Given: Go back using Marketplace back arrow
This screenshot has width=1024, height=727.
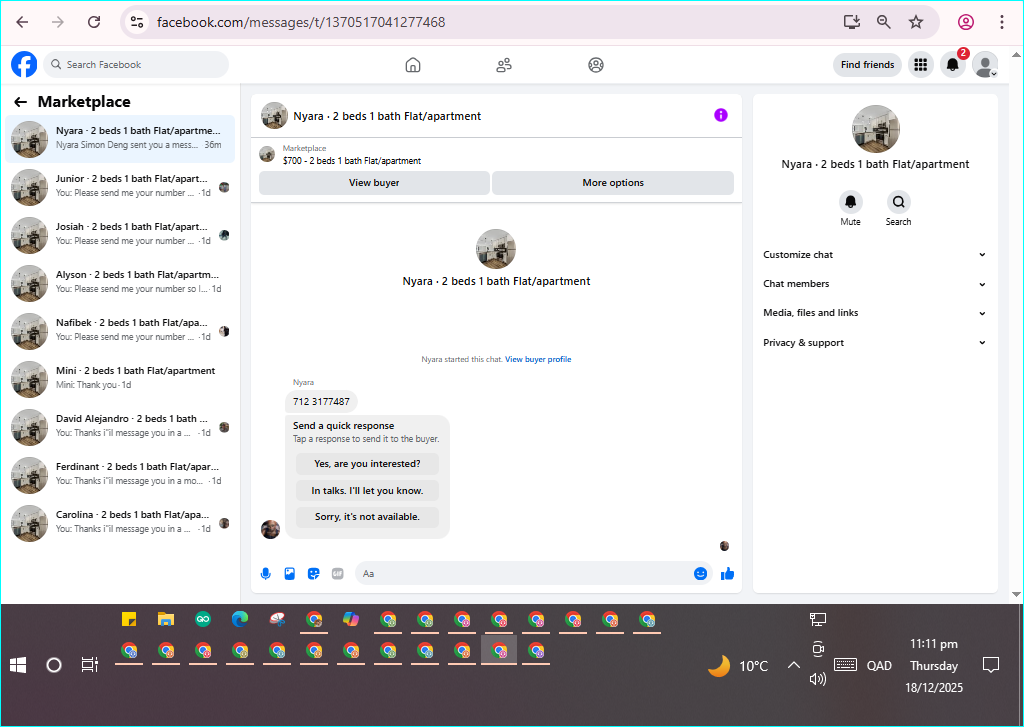Looking at the screenshot, I should [20, 102].
